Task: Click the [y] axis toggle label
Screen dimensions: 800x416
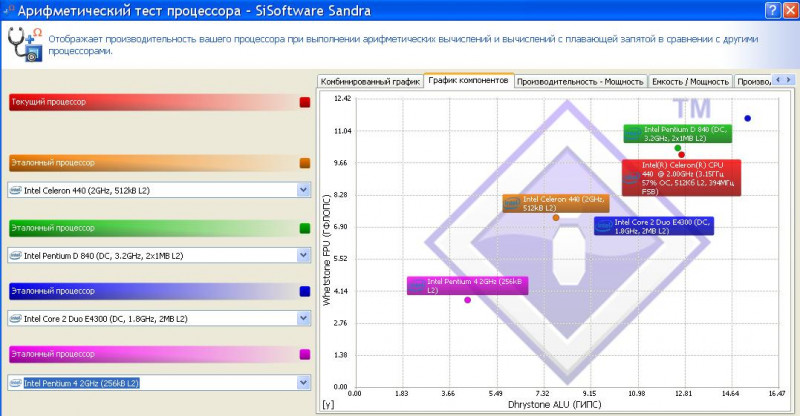Action: tap(328, 405)
